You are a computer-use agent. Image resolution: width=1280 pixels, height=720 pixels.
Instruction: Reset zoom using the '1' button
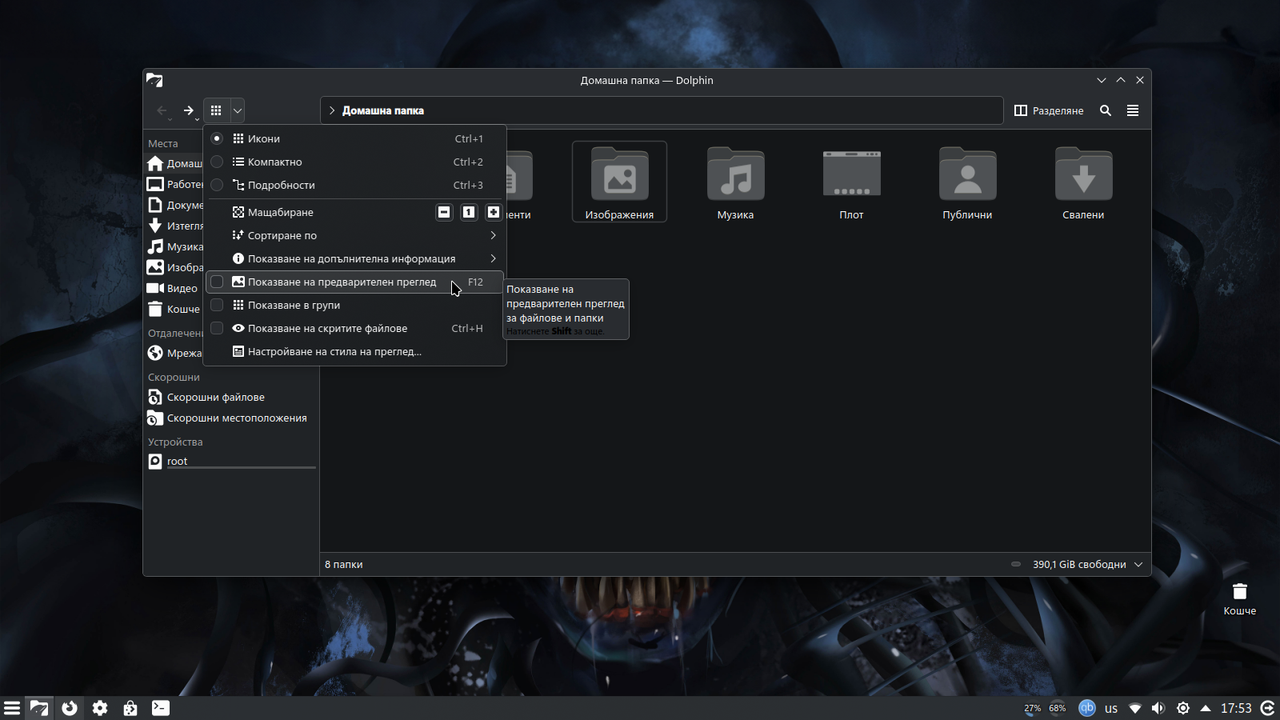coord(468,212)
